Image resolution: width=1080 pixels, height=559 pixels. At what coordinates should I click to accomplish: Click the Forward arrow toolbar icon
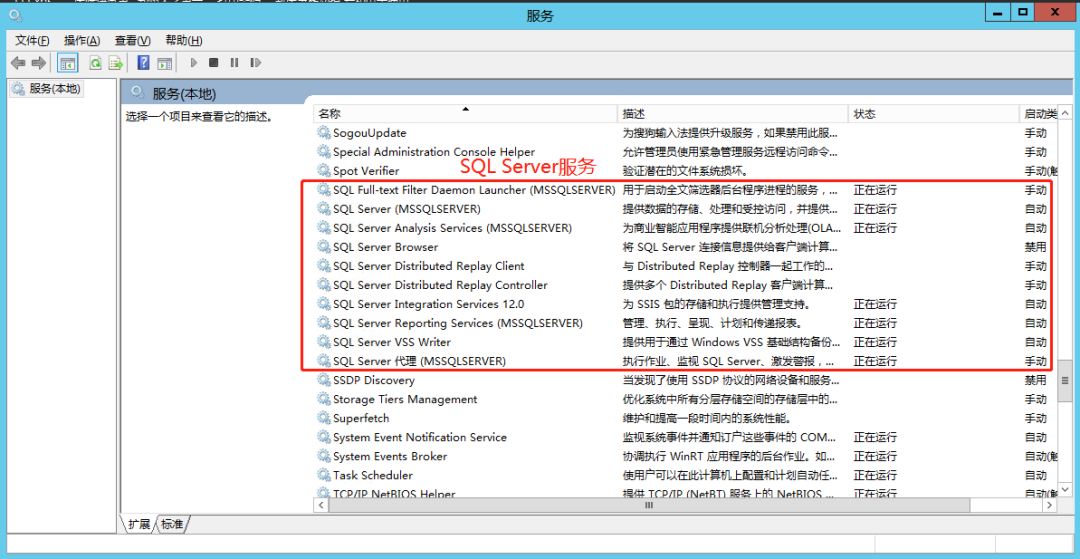38,63
